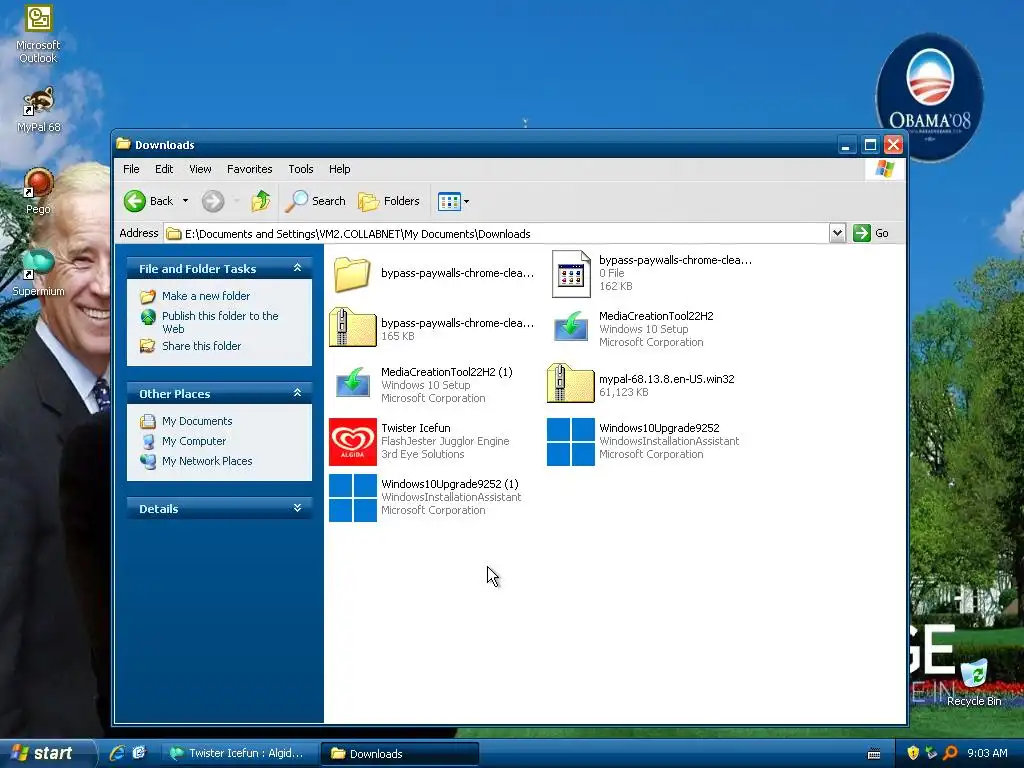
Task: Select the mypal-68.13.8.en-US.win32 zip icon
Action: pyautogui.click(x=571, y=385)
